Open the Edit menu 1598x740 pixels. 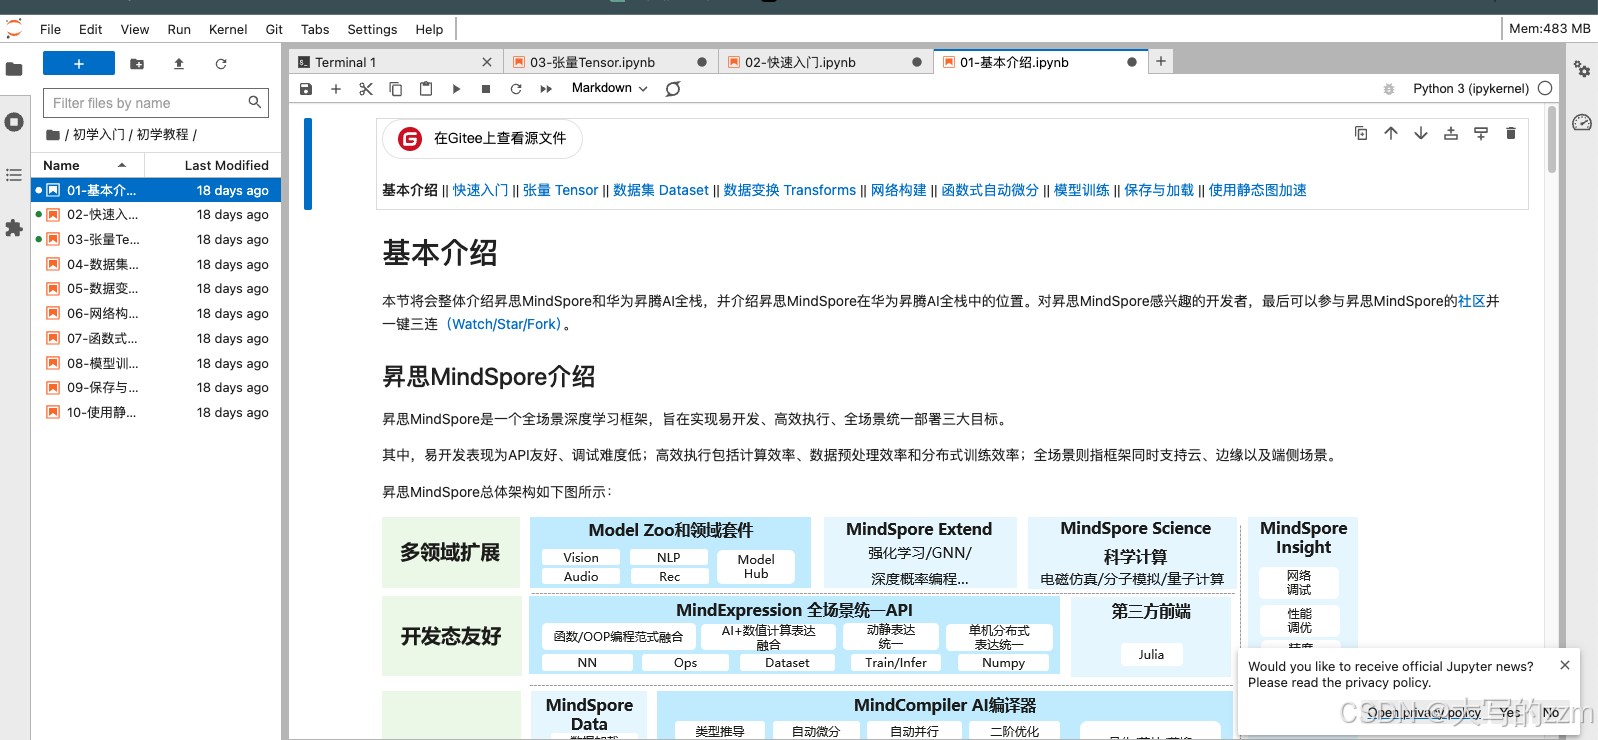coord(90,29)
